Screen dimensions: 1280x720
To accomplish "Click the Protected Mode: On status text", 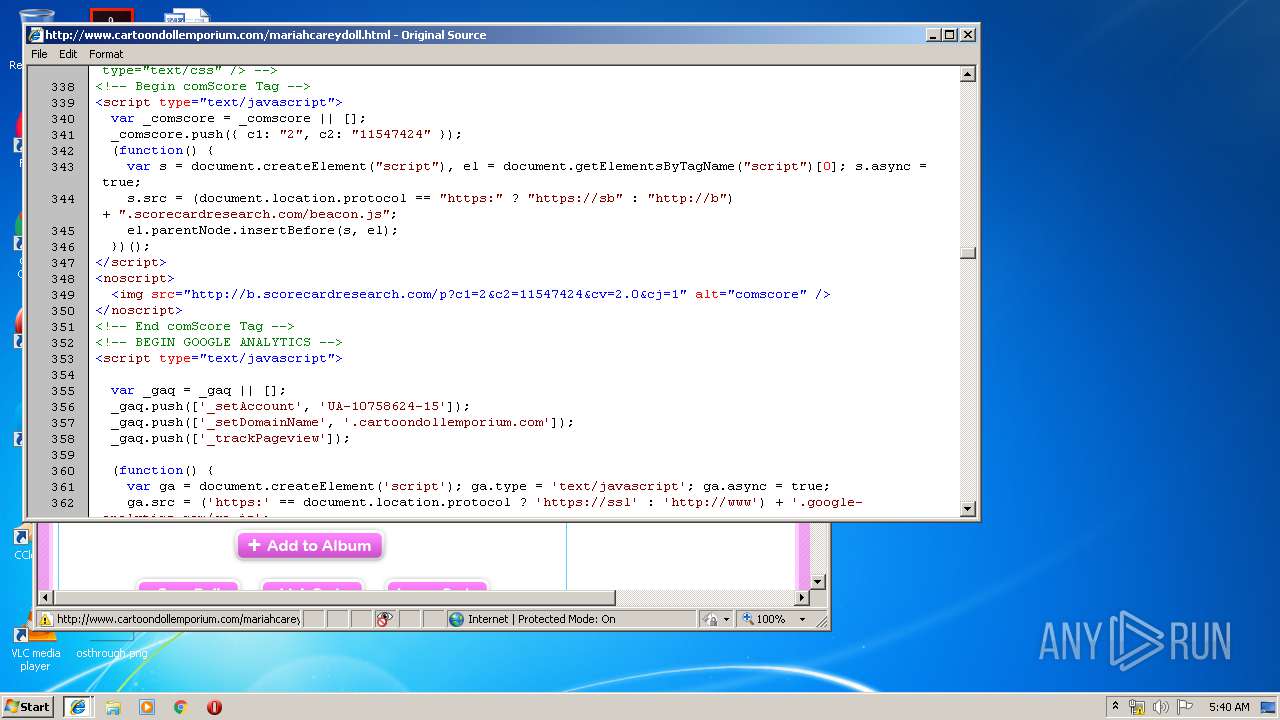I will (x=566, y=619).
